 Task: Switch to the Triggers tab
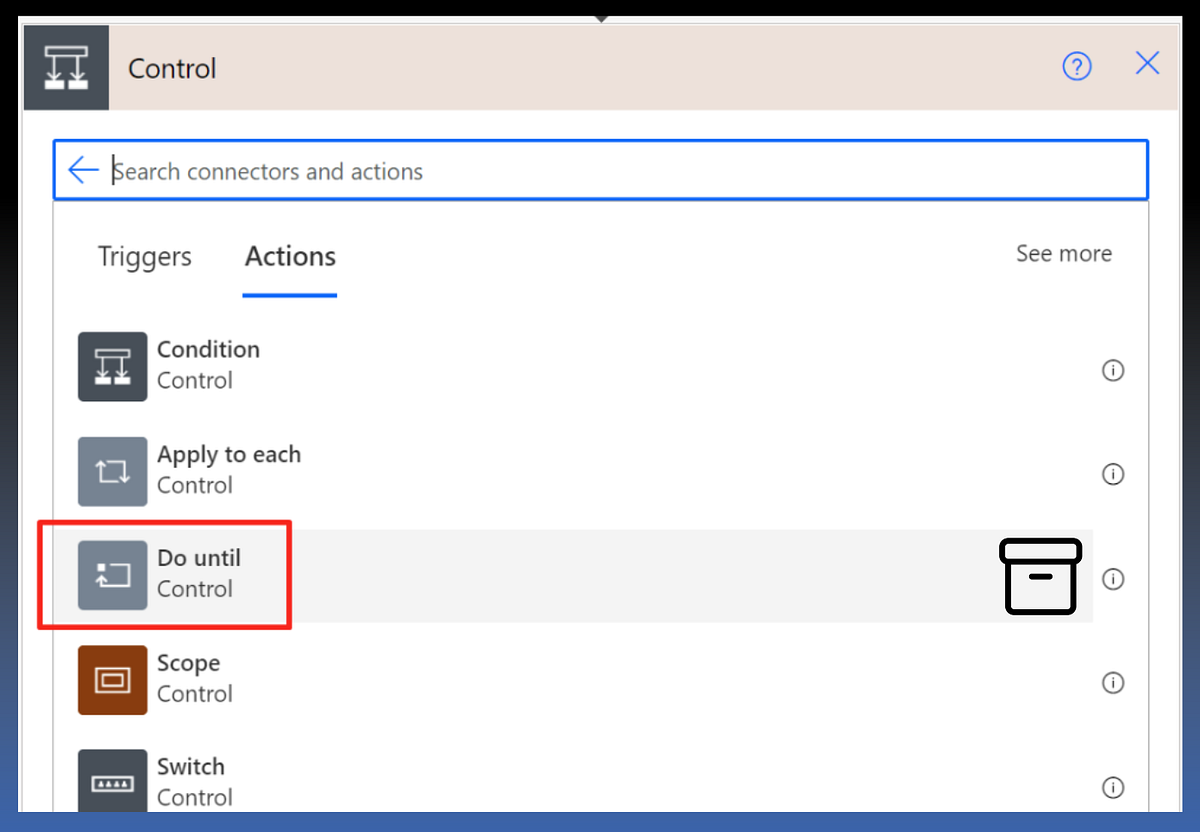[144, 257]
